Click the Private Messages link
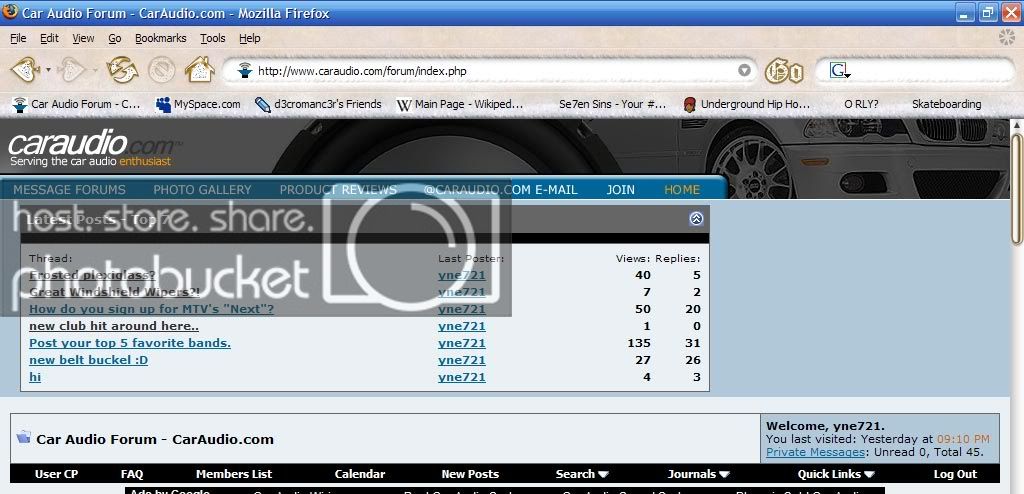Screen dimensions: 1024x494 [815, 452]
